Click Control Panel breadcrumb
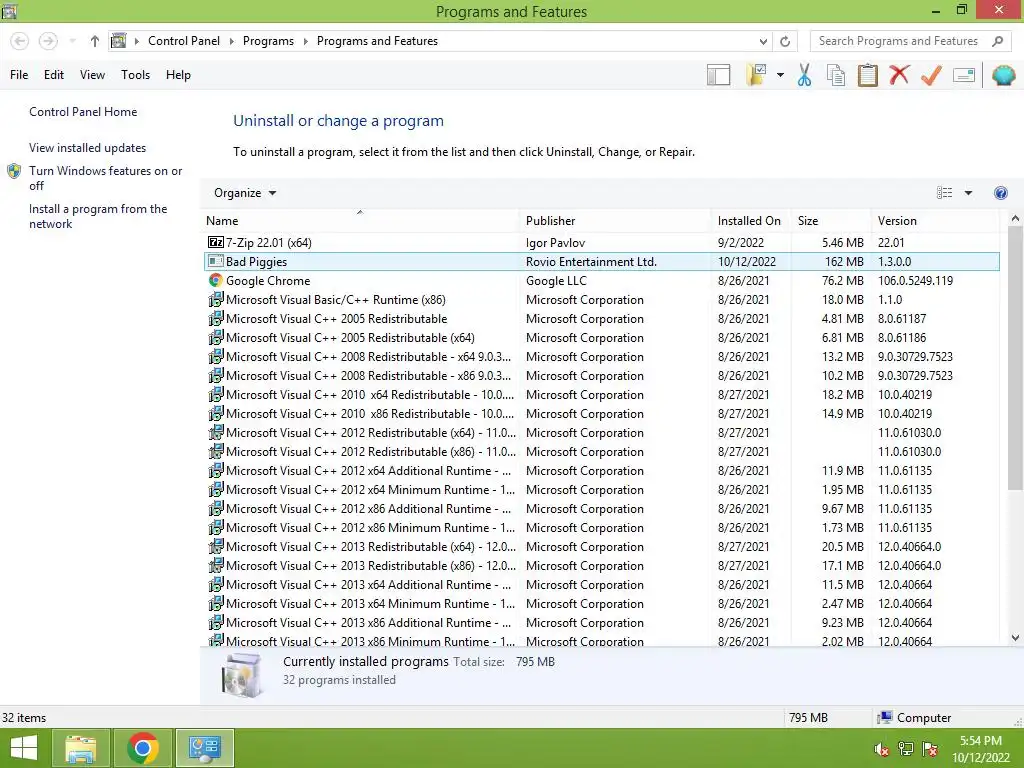 coord(184,41)
